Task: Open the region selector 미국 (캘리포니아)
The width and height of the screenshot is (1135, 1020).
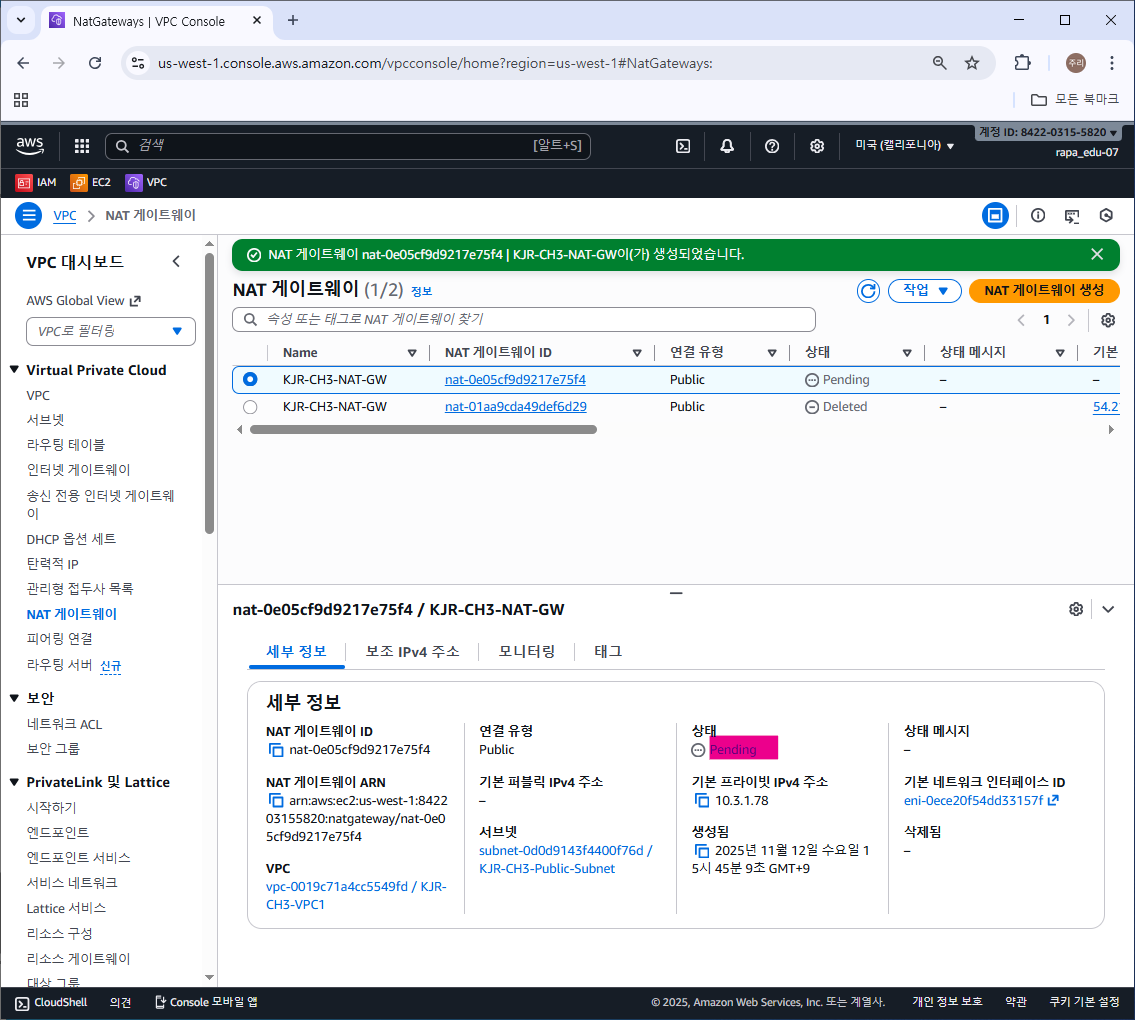Action: click(x=904, y=146)
